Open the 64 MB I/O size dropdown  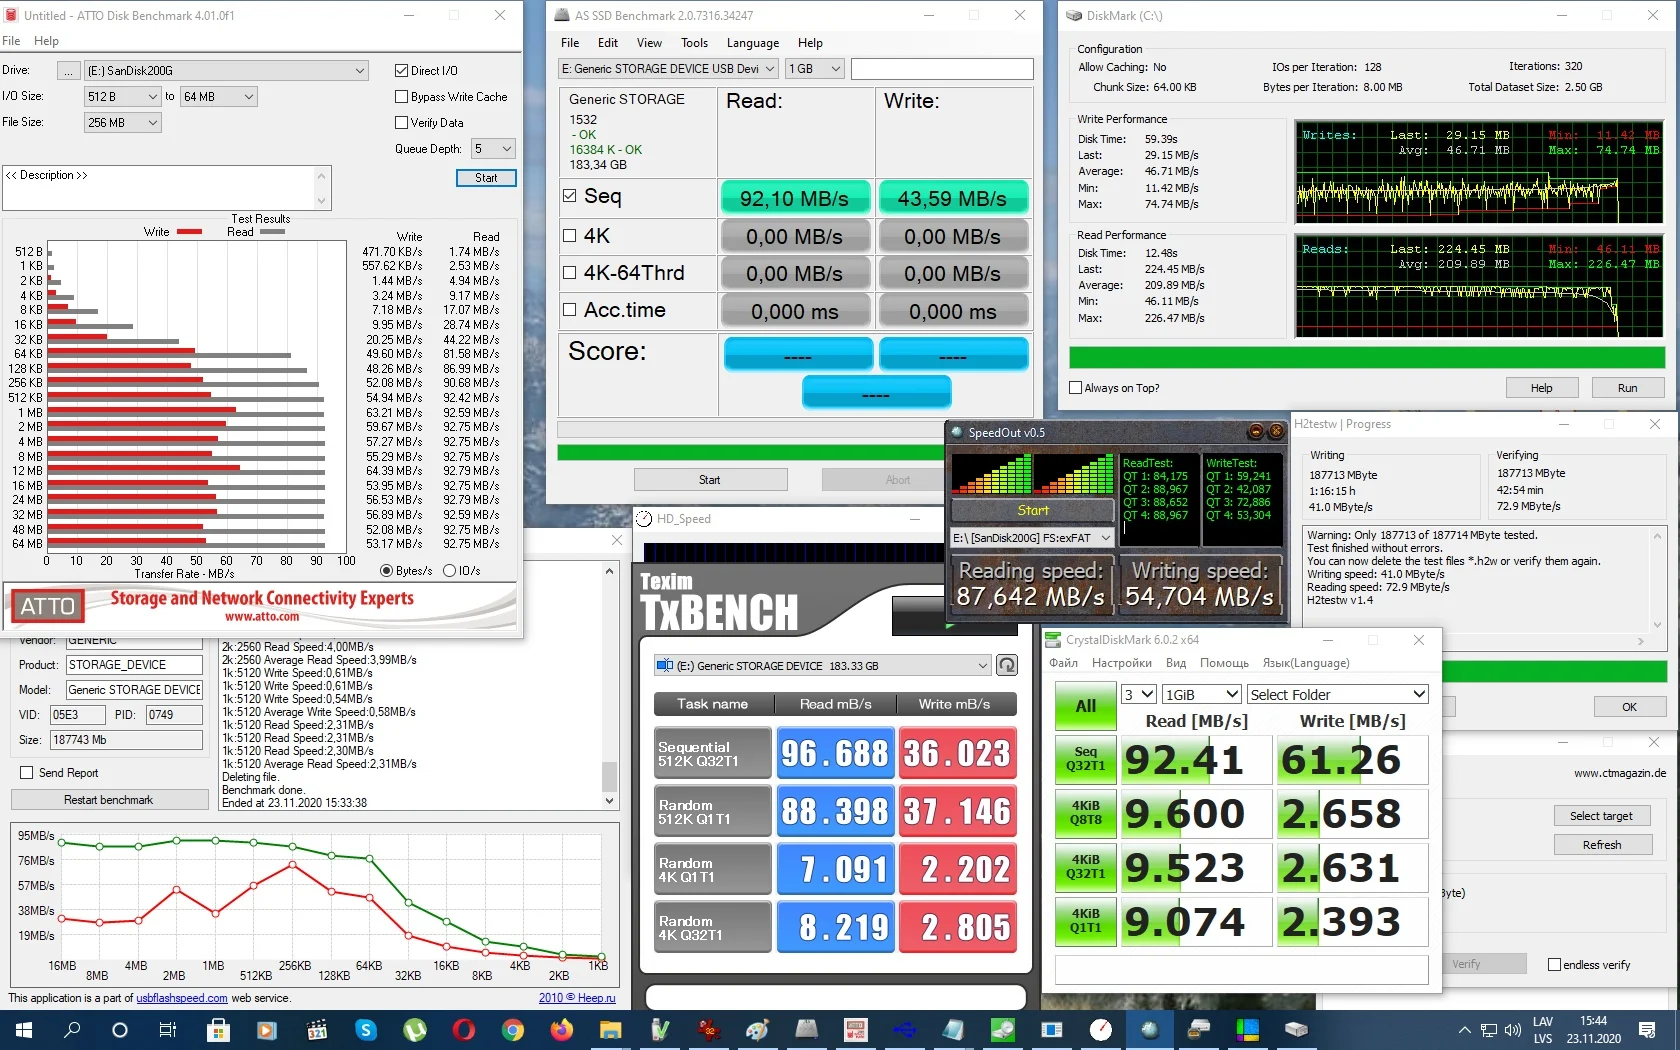219,97
